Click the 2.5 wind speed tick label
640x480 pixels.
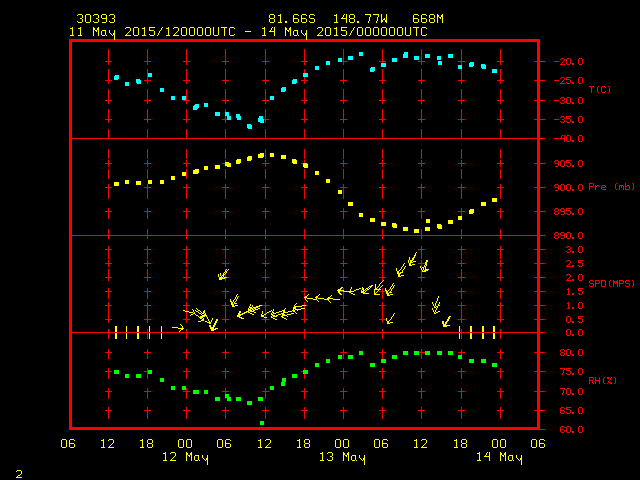pos(574,264)
